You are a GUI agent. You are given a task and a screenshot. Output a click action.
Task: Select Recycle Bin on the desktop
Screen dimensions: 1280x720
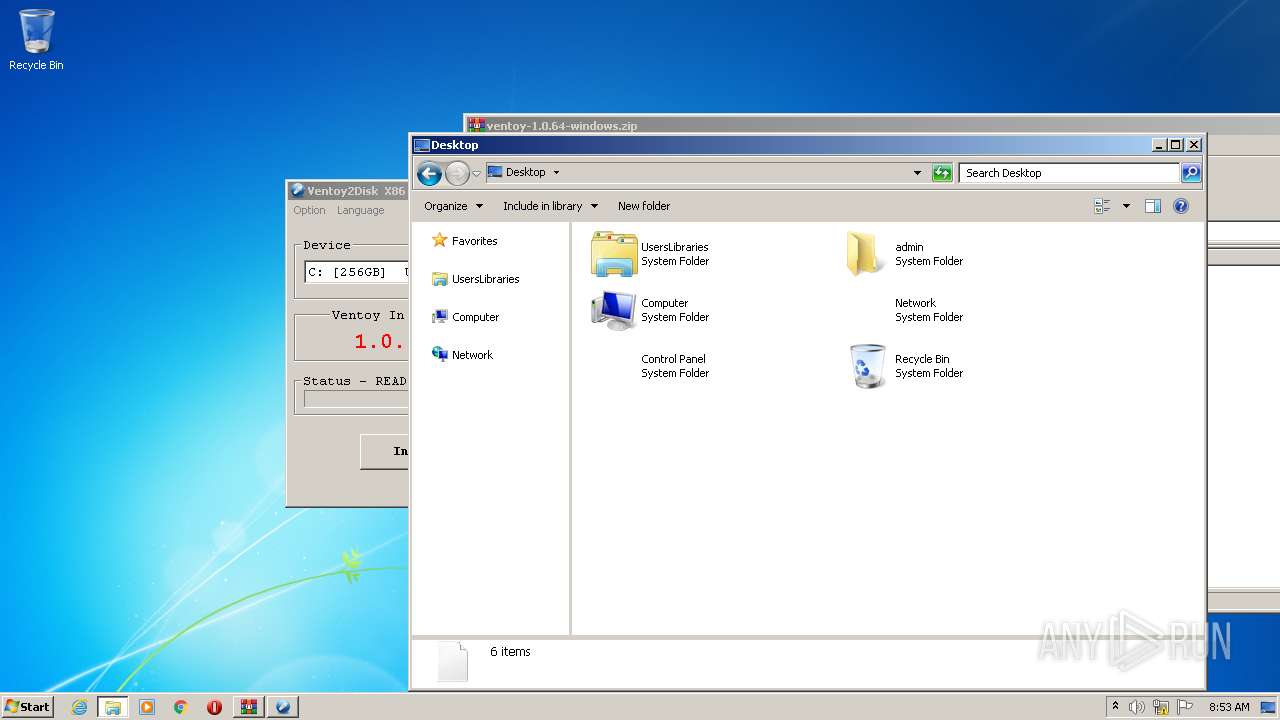36,40
